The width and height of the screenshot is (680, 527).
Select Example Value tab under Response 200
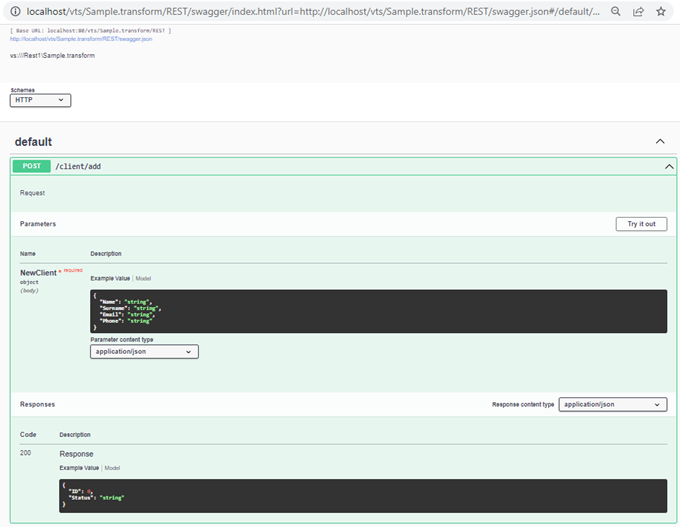pyautogui.click(x=79, y=468)
